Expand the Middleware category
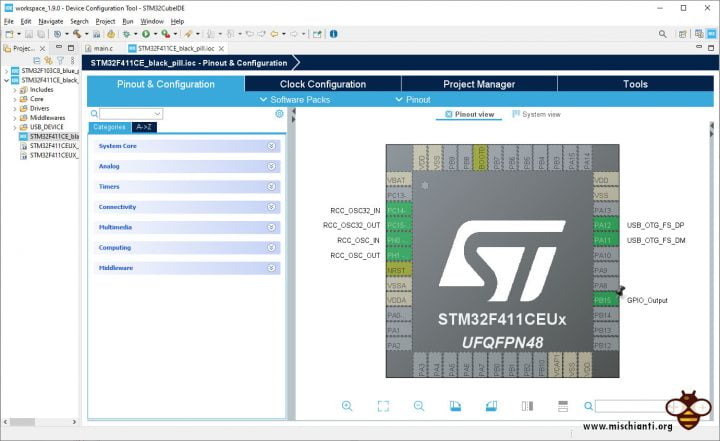Image resolution: width=720 pixels, height=441 pixels. pos(187,268)
